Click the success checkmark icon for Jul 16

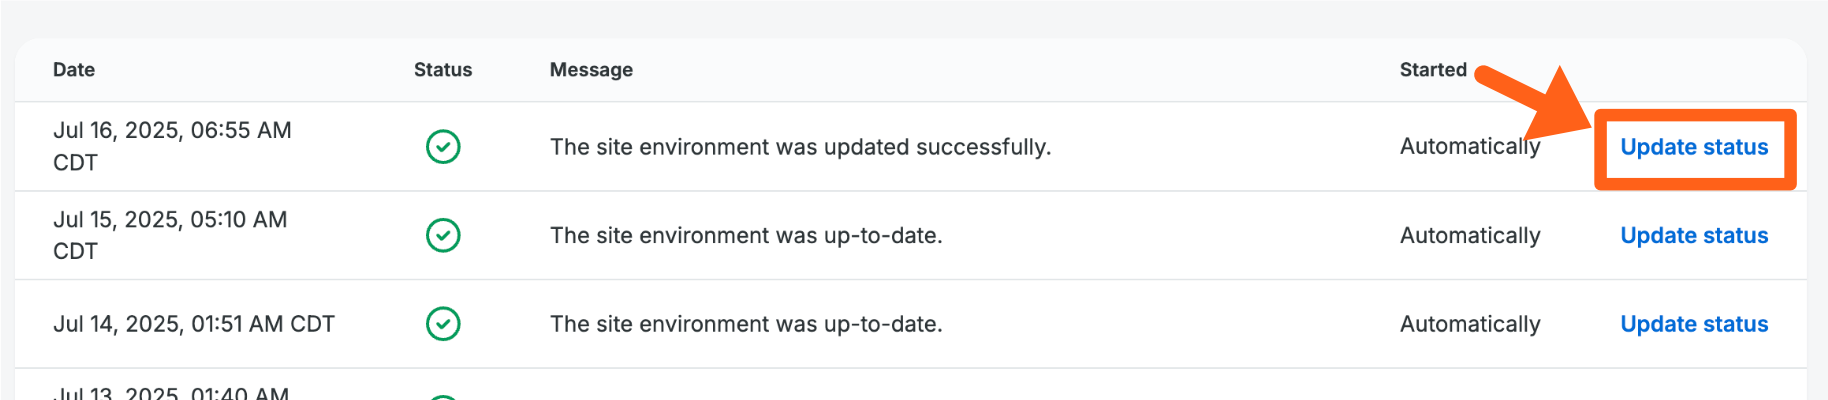point(443,147)
